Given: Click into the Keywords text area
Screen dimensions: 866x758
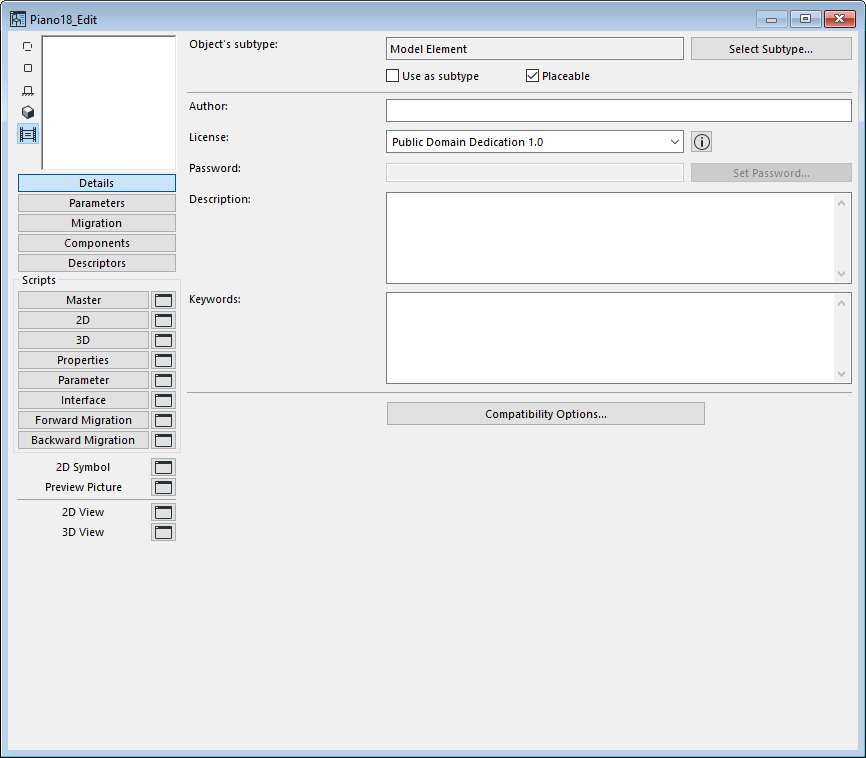Looking at the screenshot, I should point(611,338).
